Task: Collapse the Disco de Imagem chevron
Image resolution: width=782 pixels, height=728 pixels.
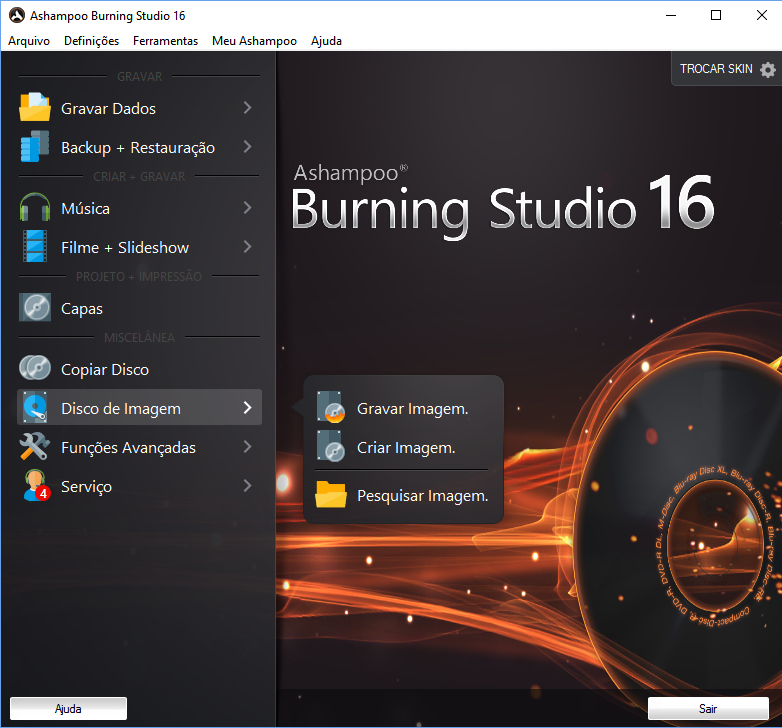Action: tap(247, 407)
